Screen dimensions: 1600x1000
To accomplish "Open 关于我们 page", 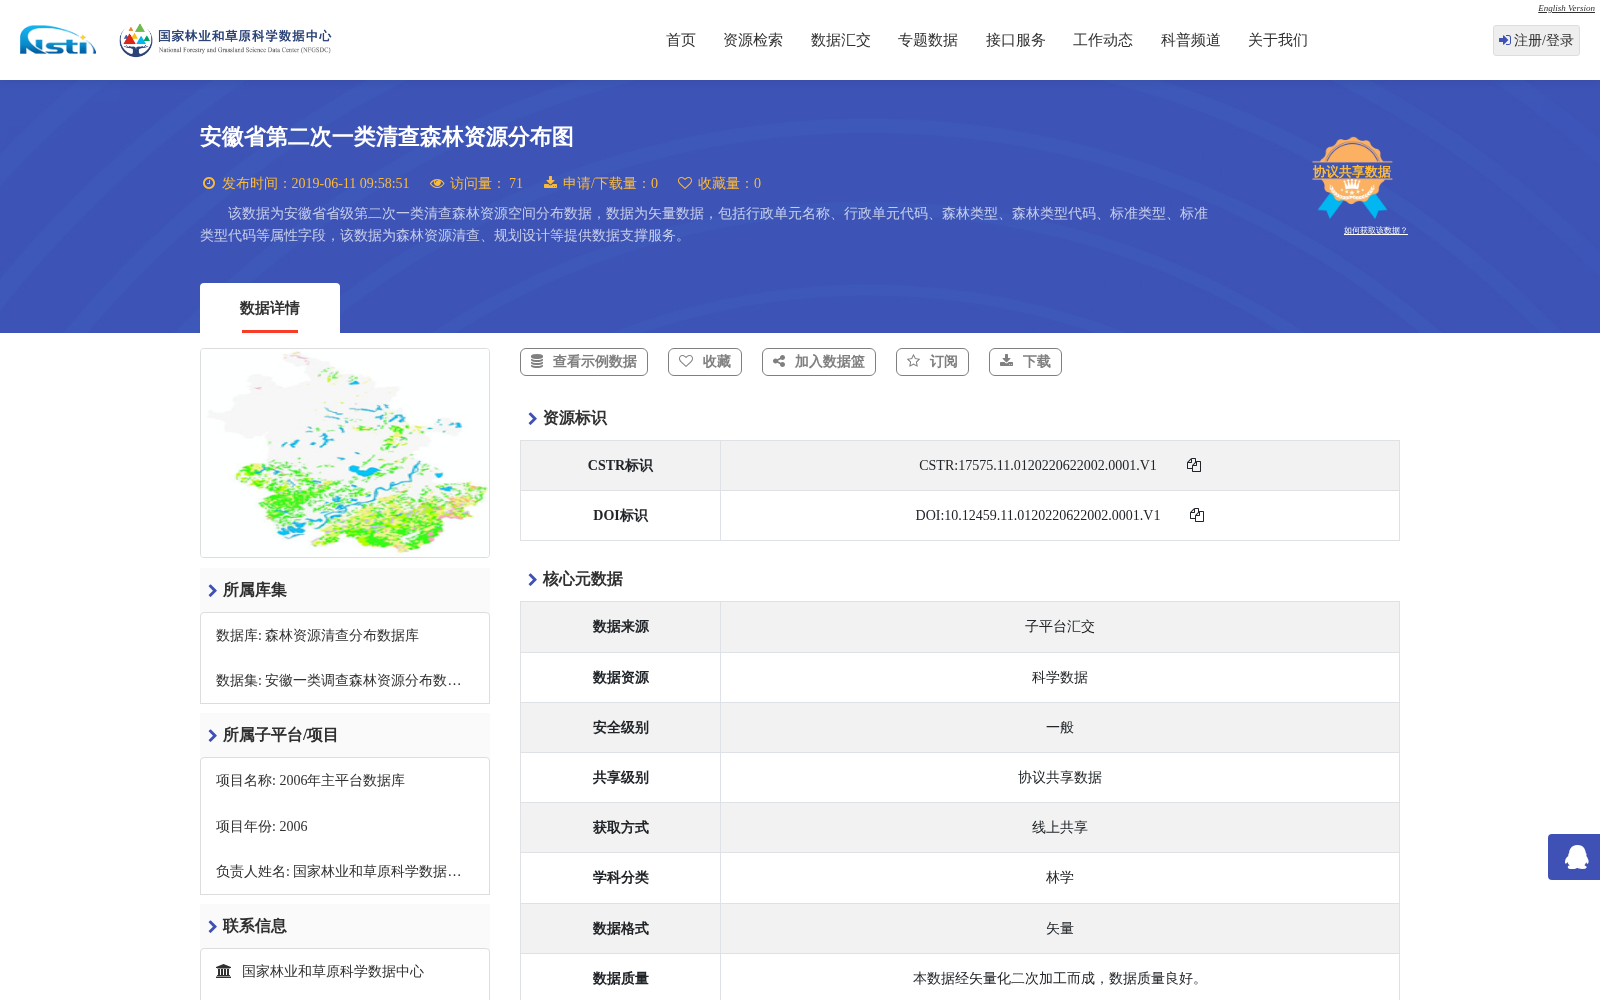I will pyautogui.click(x=1278, y=40).
